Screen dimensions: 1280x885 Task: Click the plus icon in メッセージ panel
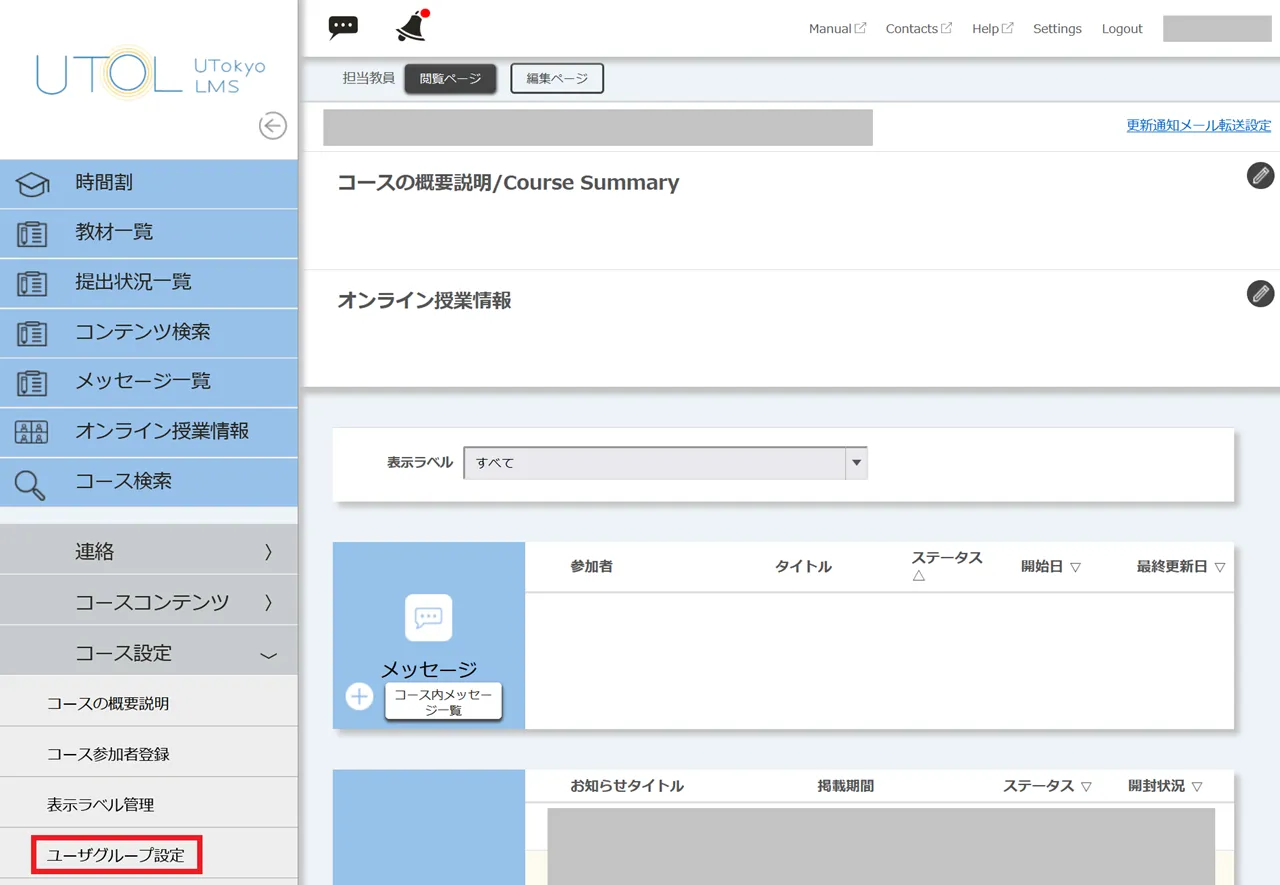pyautogui.click(x=359, y=696)
